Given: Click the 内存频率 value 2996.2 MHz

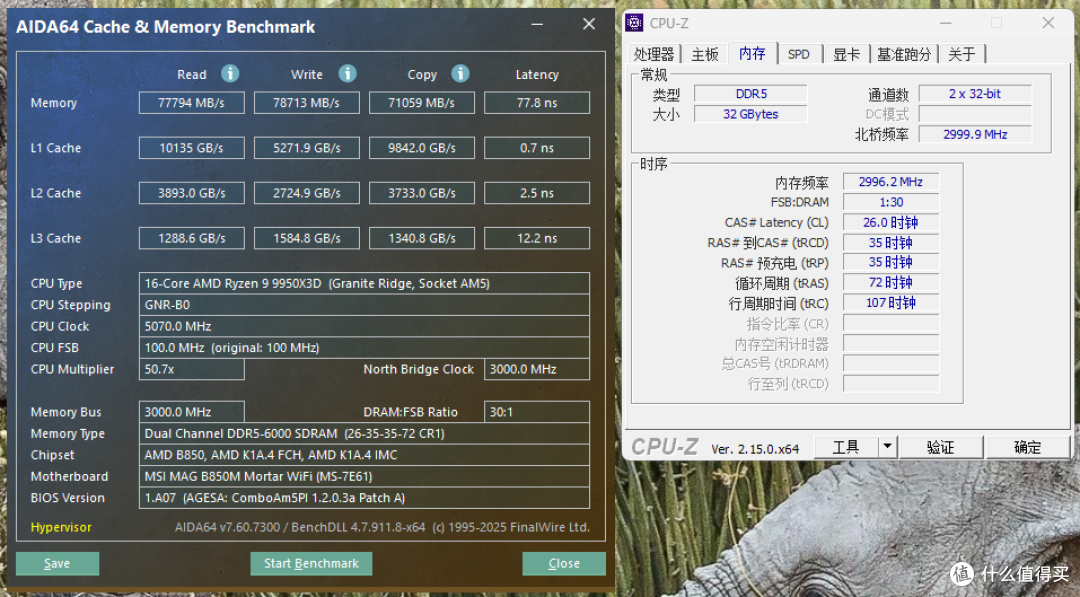Looking at the screenshot, I should tap(891, 182).
